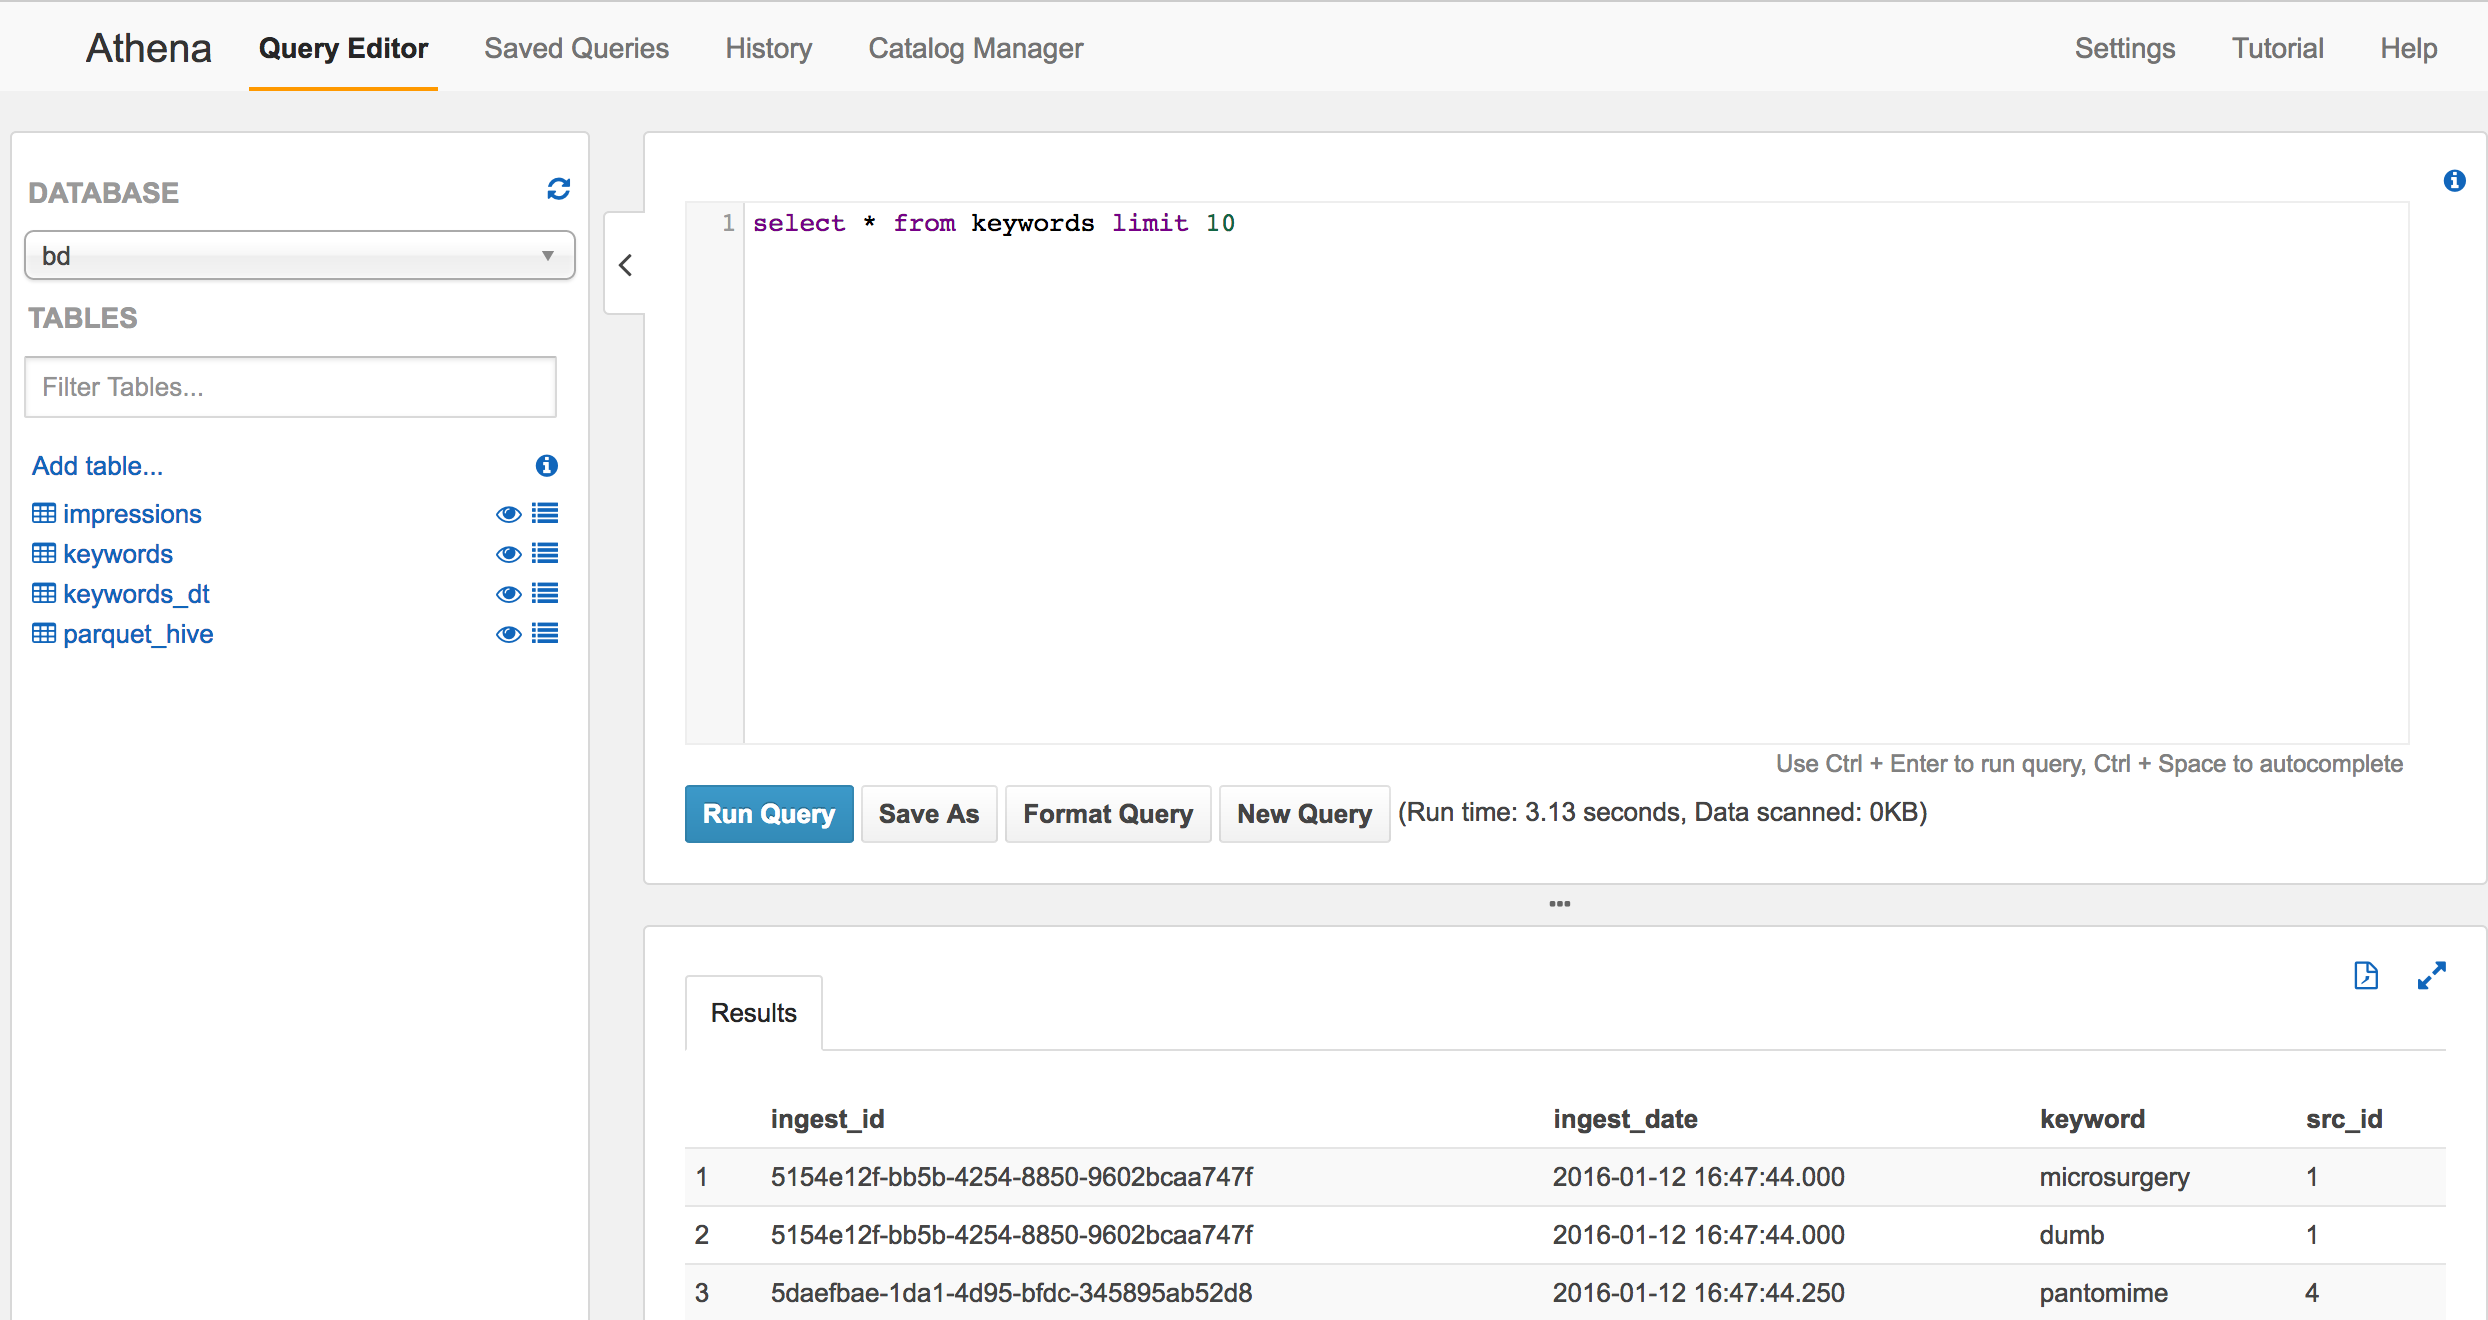
Task: Collapse the left sidebar with chevron
Action: coord(626,265)
